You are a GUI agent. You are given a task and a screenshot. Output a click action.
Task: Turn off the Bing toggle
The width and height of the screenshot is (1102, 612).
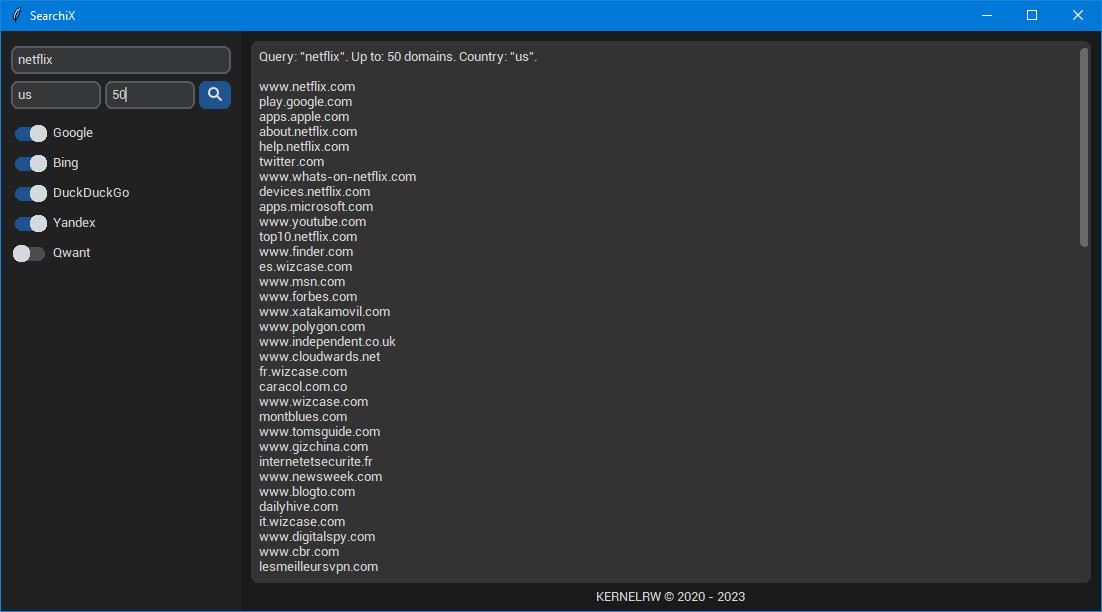pyautogui.click(x=30, y=164)
